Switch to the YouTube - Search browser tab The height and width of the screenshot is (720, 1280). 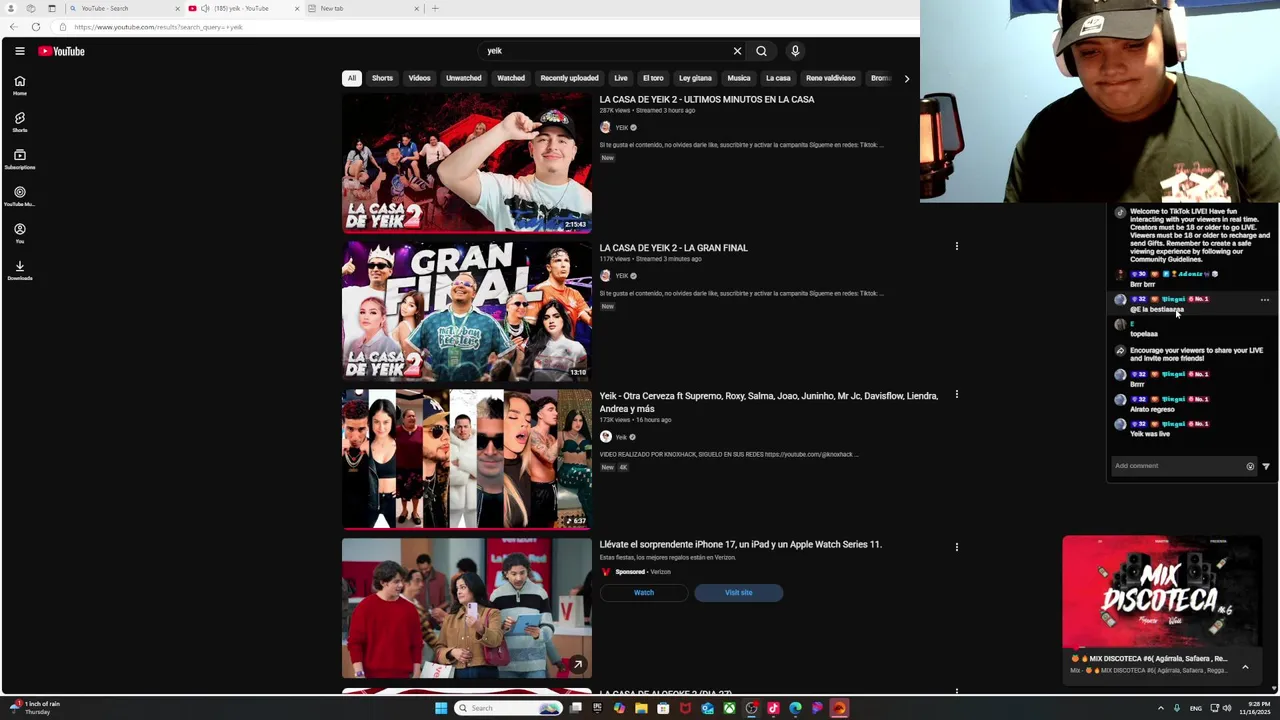point(125,8)
